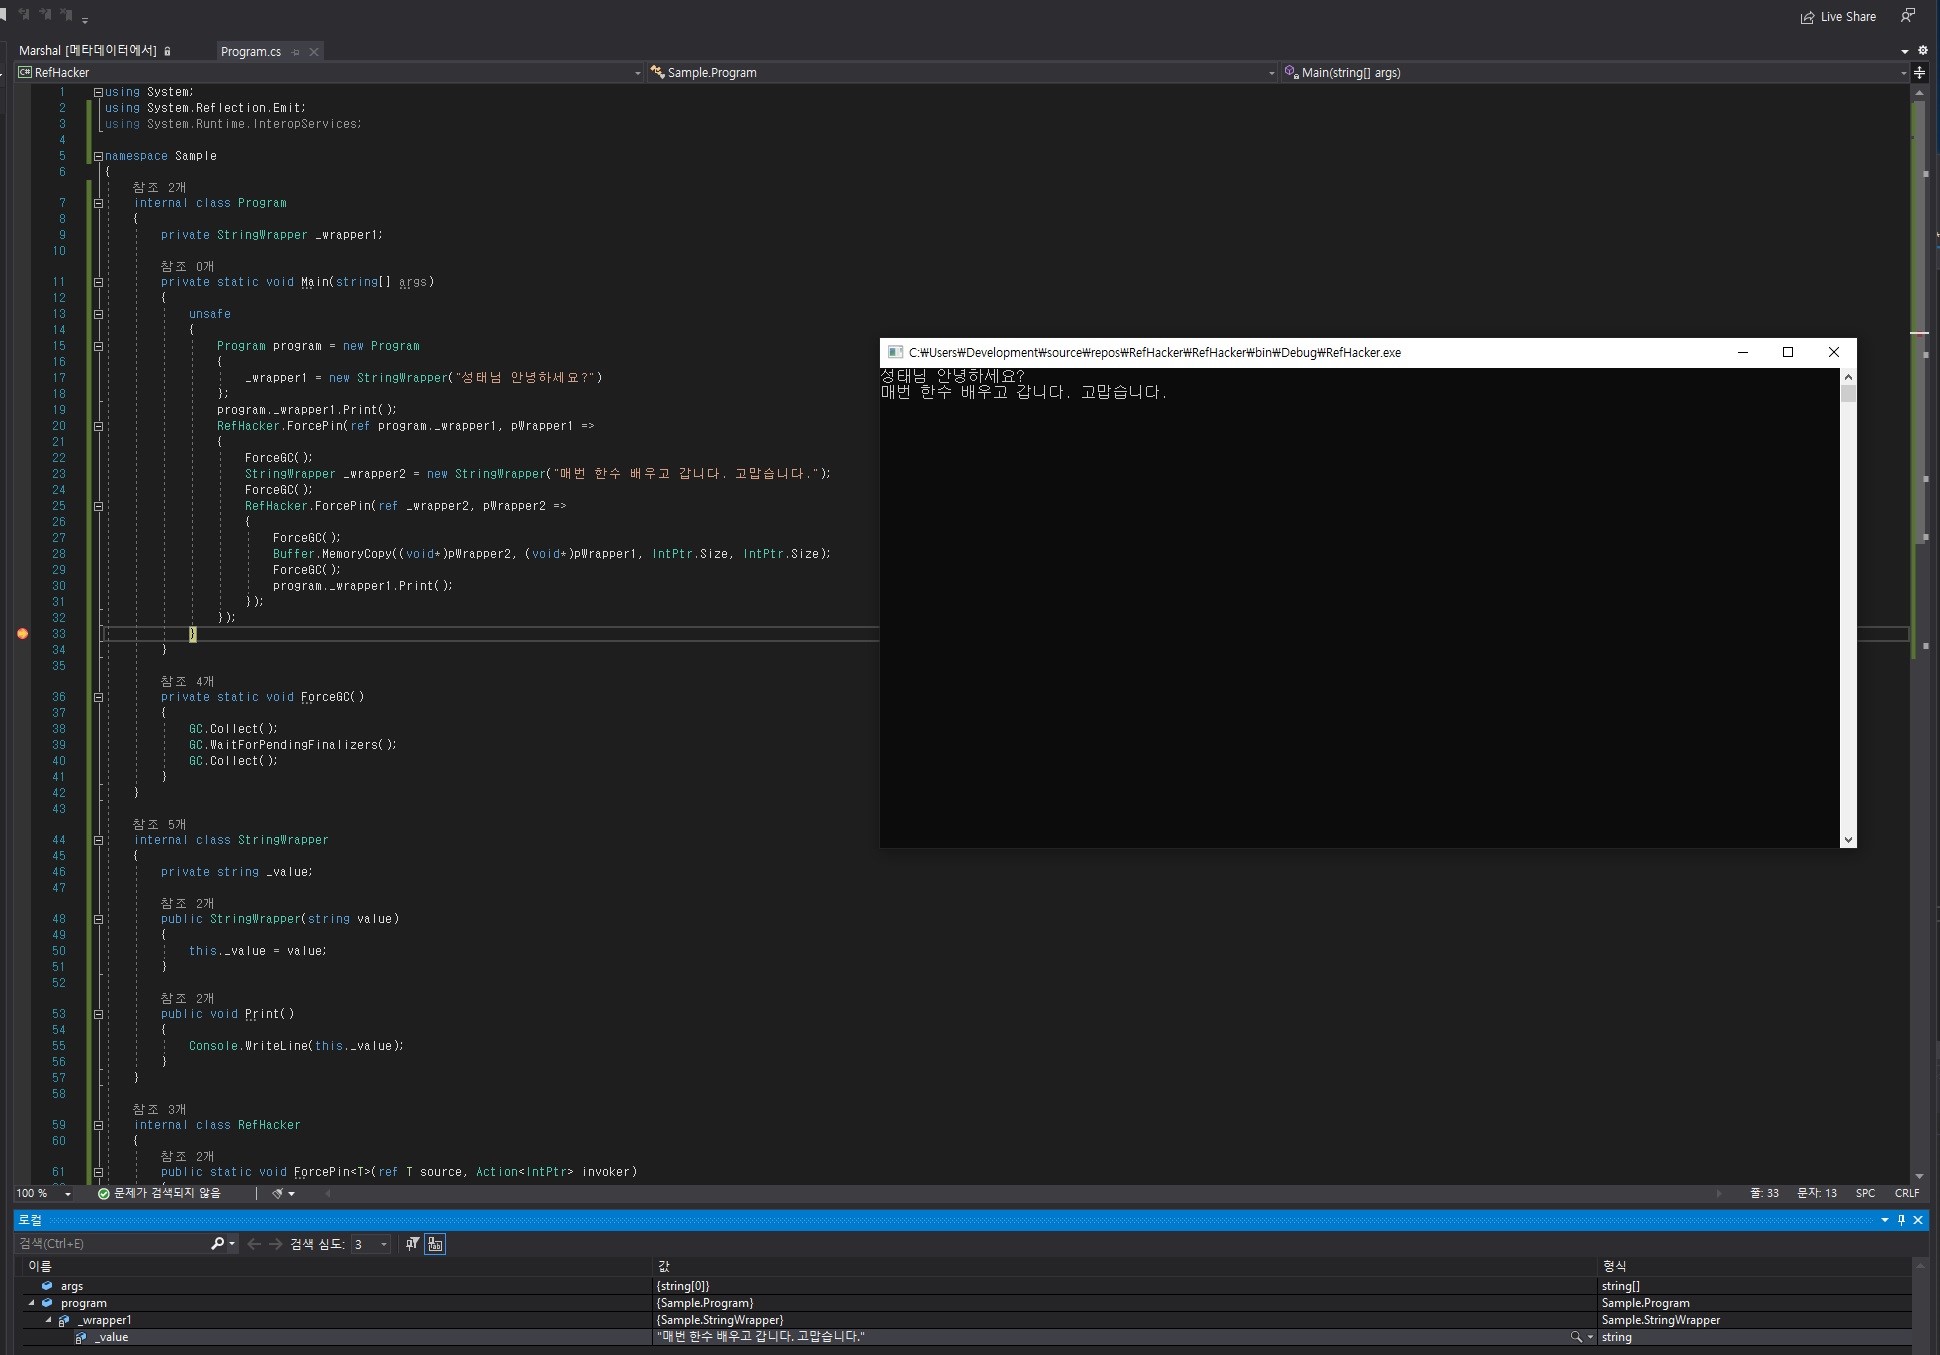This screenshot has width=1940, height=1355.
Task: Switch to the Marshal metadata tab
Action: tap(88, 51)
